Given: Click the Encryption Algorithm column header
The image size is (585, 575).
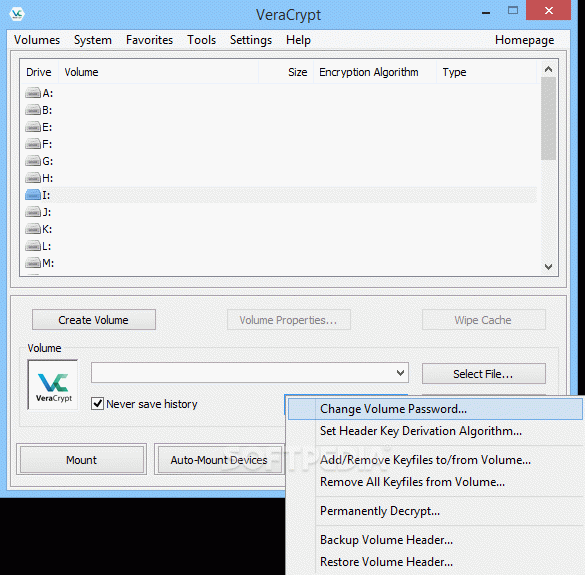Looking at the screenshot, I should pos(375,72).
